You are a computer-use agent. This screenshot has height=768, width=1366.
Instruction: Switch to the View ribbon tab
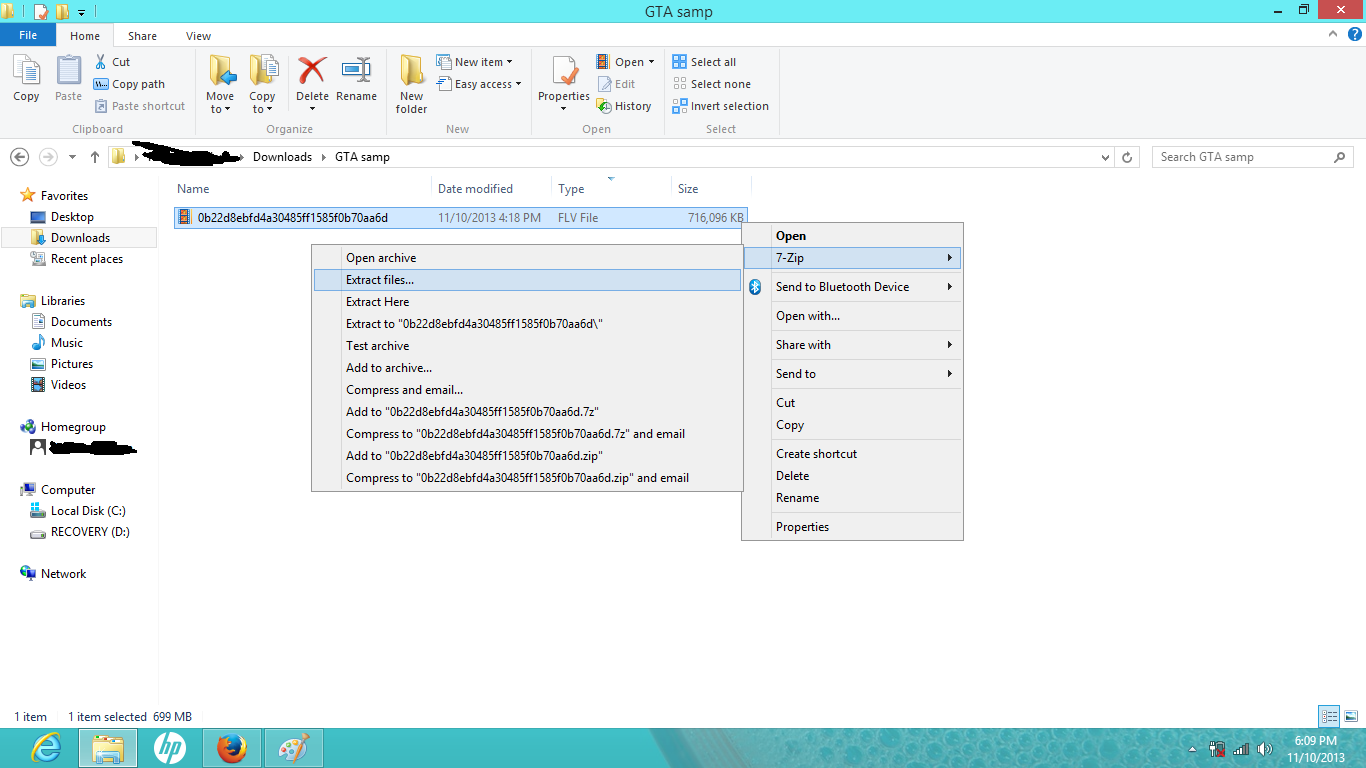198,36
